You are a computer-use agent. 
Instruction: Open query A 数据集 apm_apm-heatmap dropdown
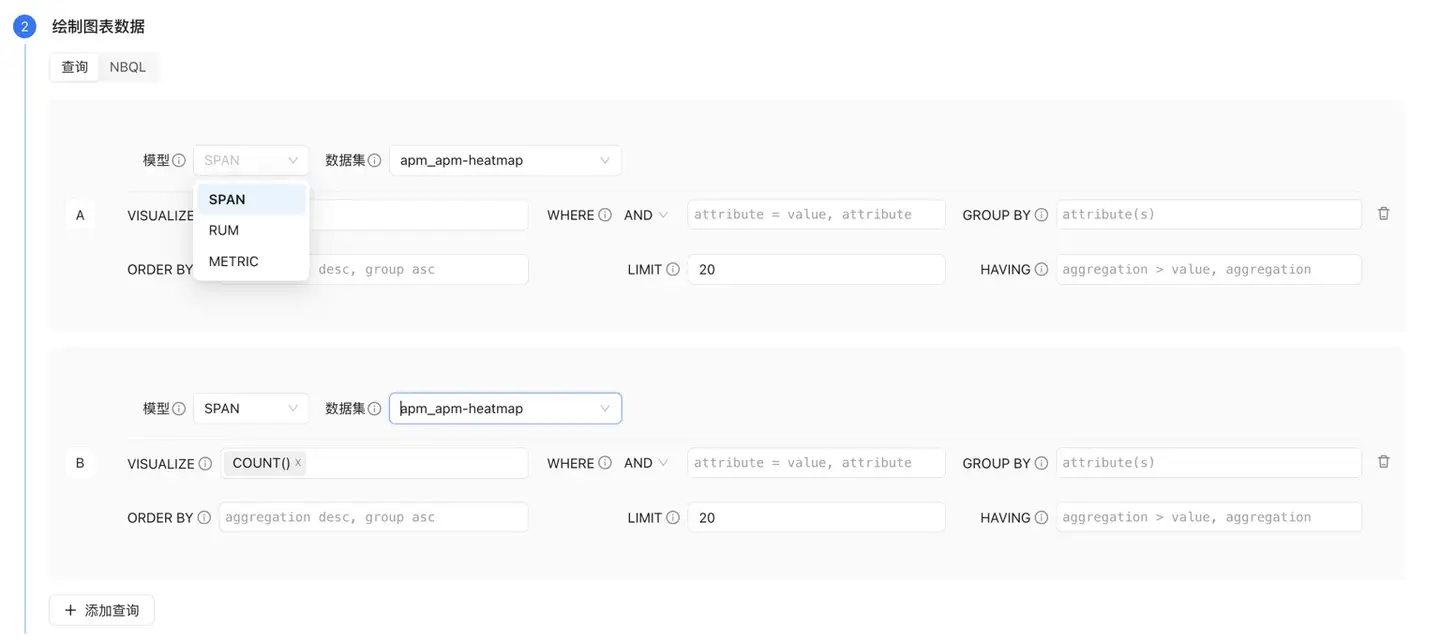pyautogui.click(x=504, y=160)
